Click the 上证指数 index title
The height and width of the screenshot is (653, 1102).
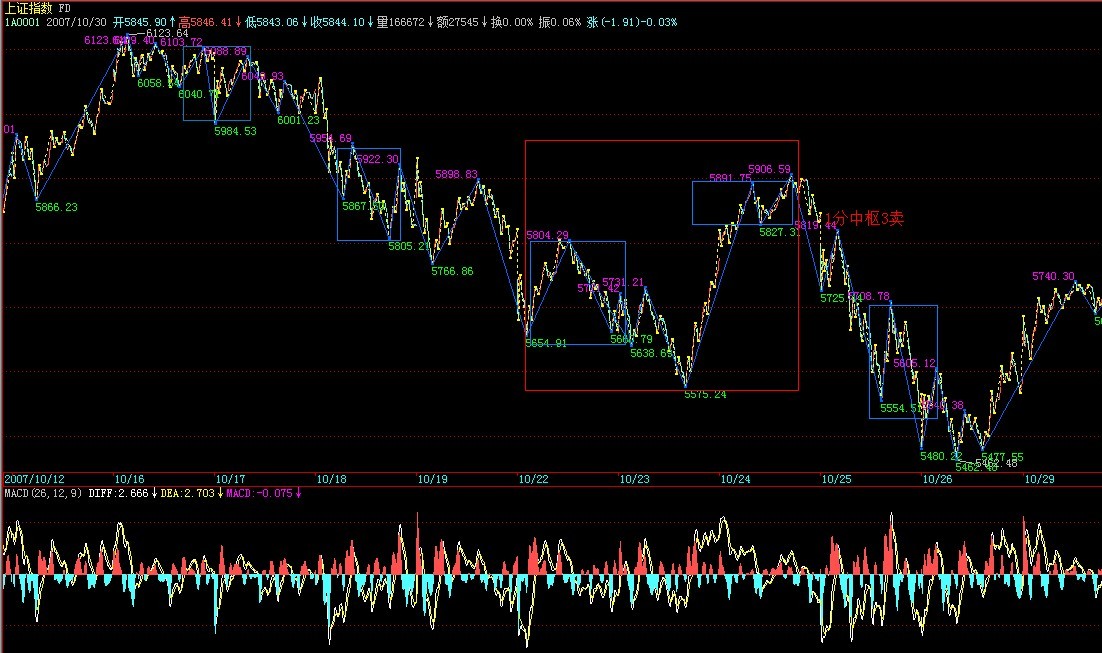coord(28,7)
